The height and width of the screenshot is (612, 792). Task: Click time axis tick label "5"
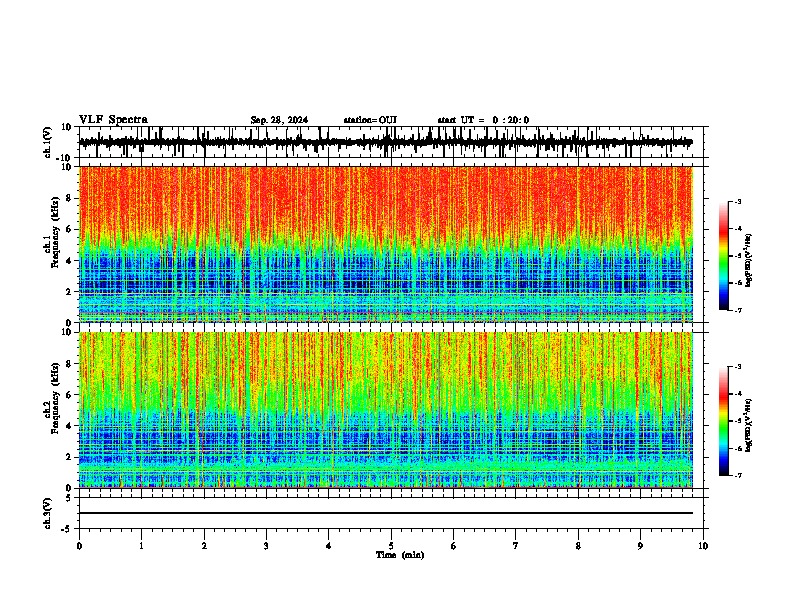pos(391,546)
